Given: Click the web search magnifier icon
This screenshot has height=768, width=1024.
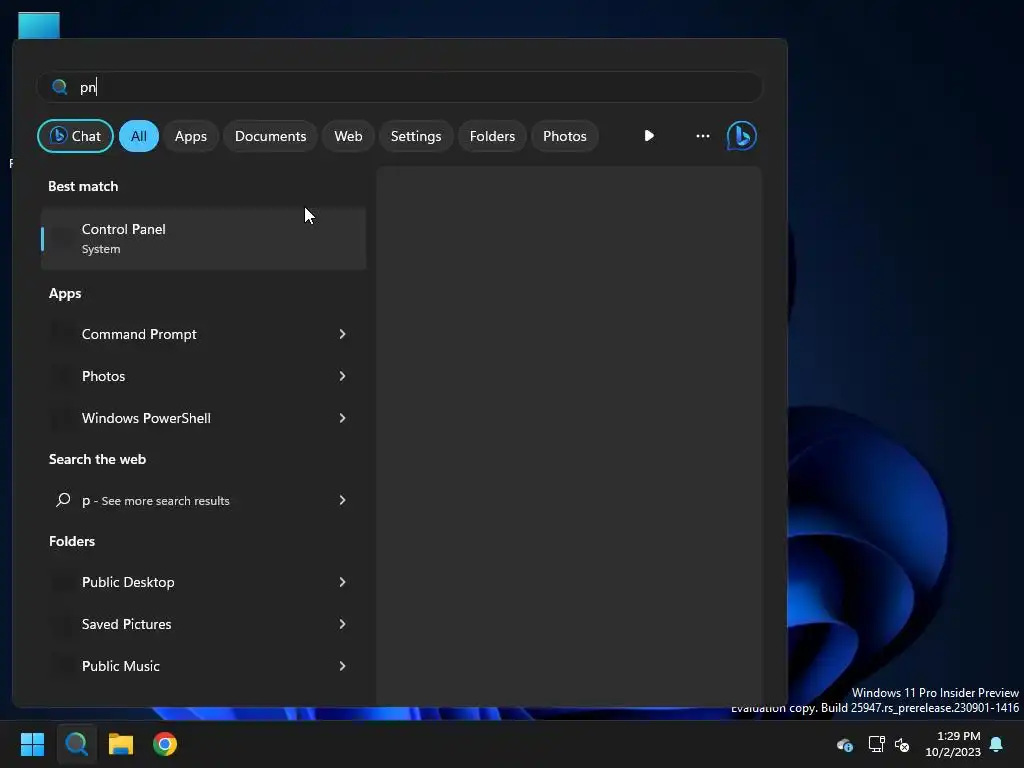Looking at the screenshot, I should coord(63,500).
